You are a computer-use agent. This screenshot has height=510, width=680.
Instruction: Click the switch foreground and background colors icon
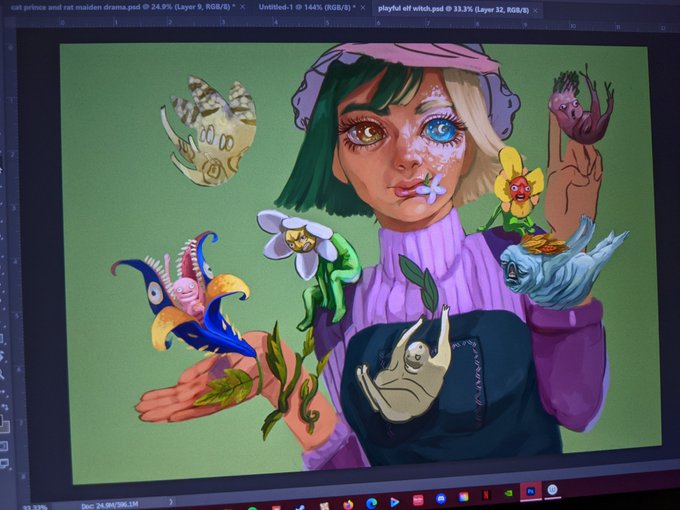click(5, 407)
